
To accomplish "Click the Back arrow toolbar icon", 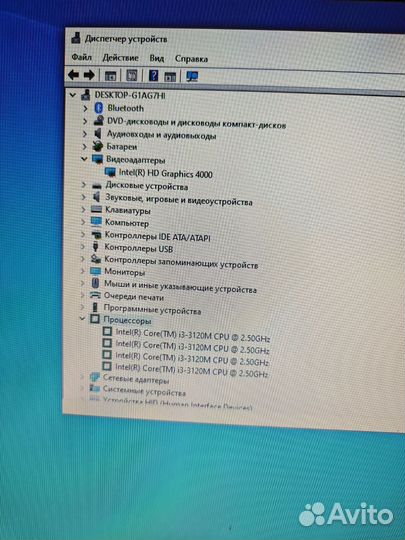I will coord(73,75).
